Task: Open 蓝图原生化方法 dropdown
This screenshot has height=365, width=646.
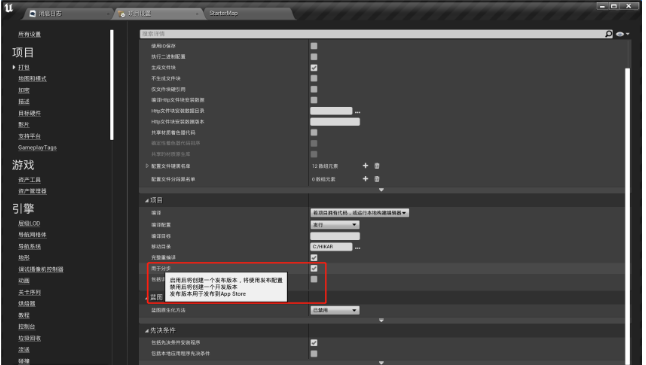Action: 335,310
